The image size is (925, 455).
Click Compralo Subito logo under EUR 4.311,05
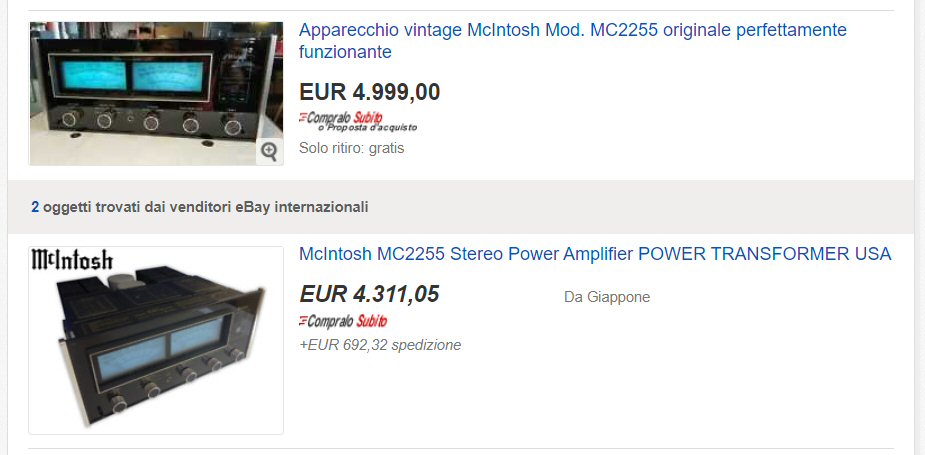point(343,321)
